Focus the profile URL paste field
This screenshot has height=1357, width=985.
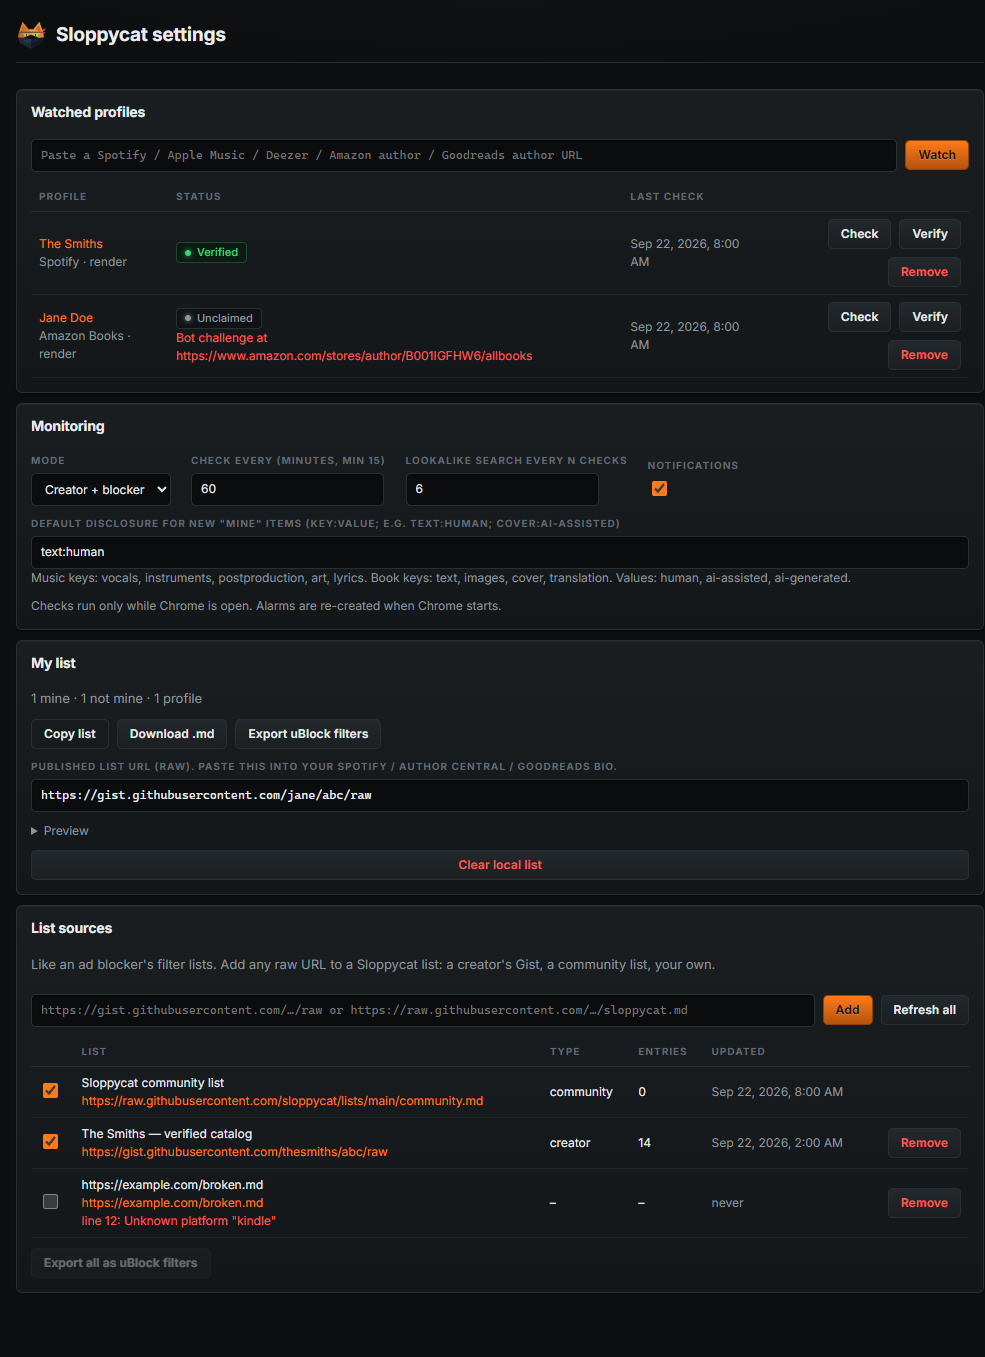[x=464, y=155]
